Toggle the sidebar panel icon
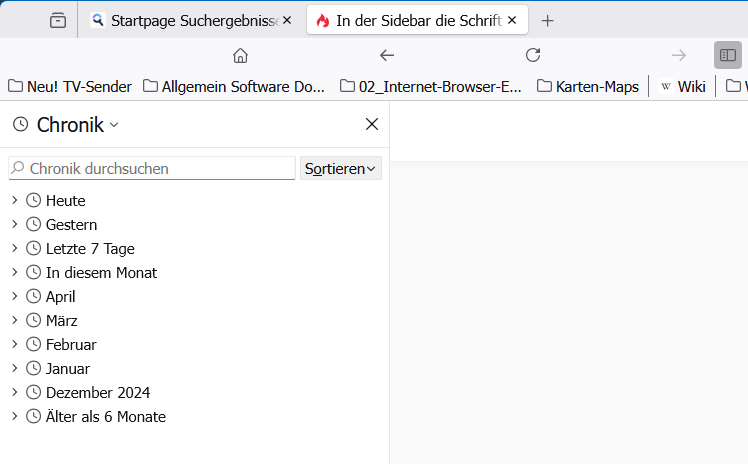 727,55
